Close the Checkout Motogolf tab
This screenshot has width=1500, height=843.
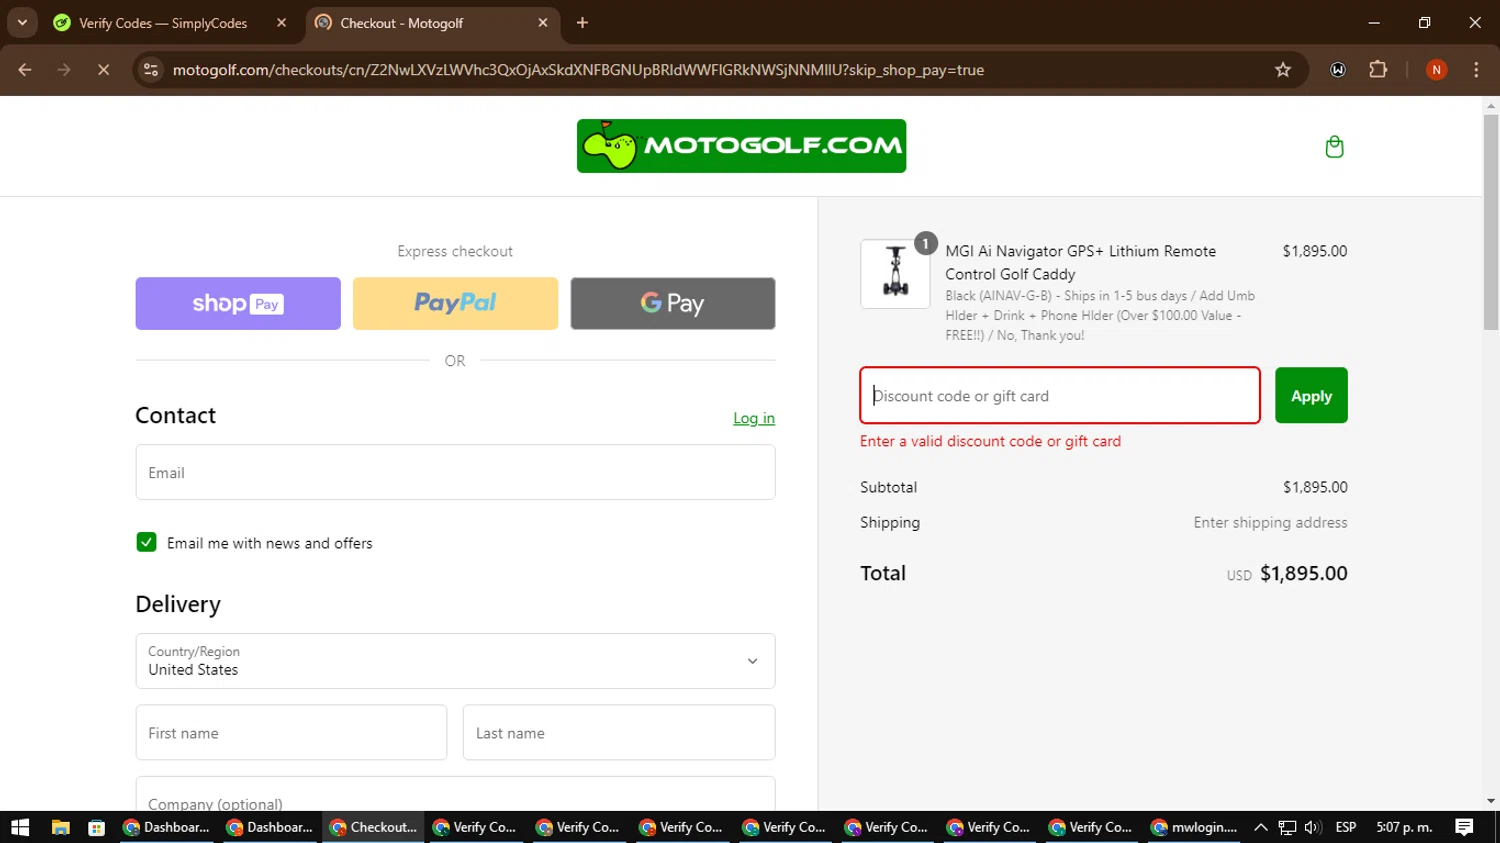(x=543, y=22)
